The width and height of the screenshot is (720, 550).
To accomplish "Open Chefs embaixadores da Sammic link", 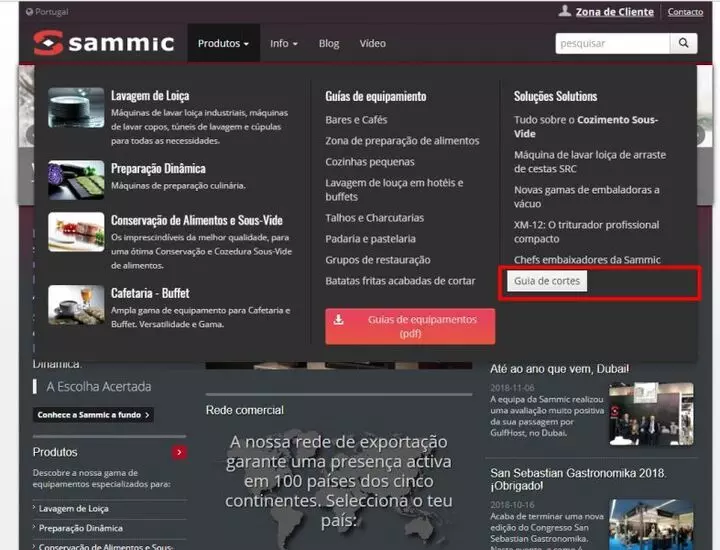I will click(x=587, y=260).
